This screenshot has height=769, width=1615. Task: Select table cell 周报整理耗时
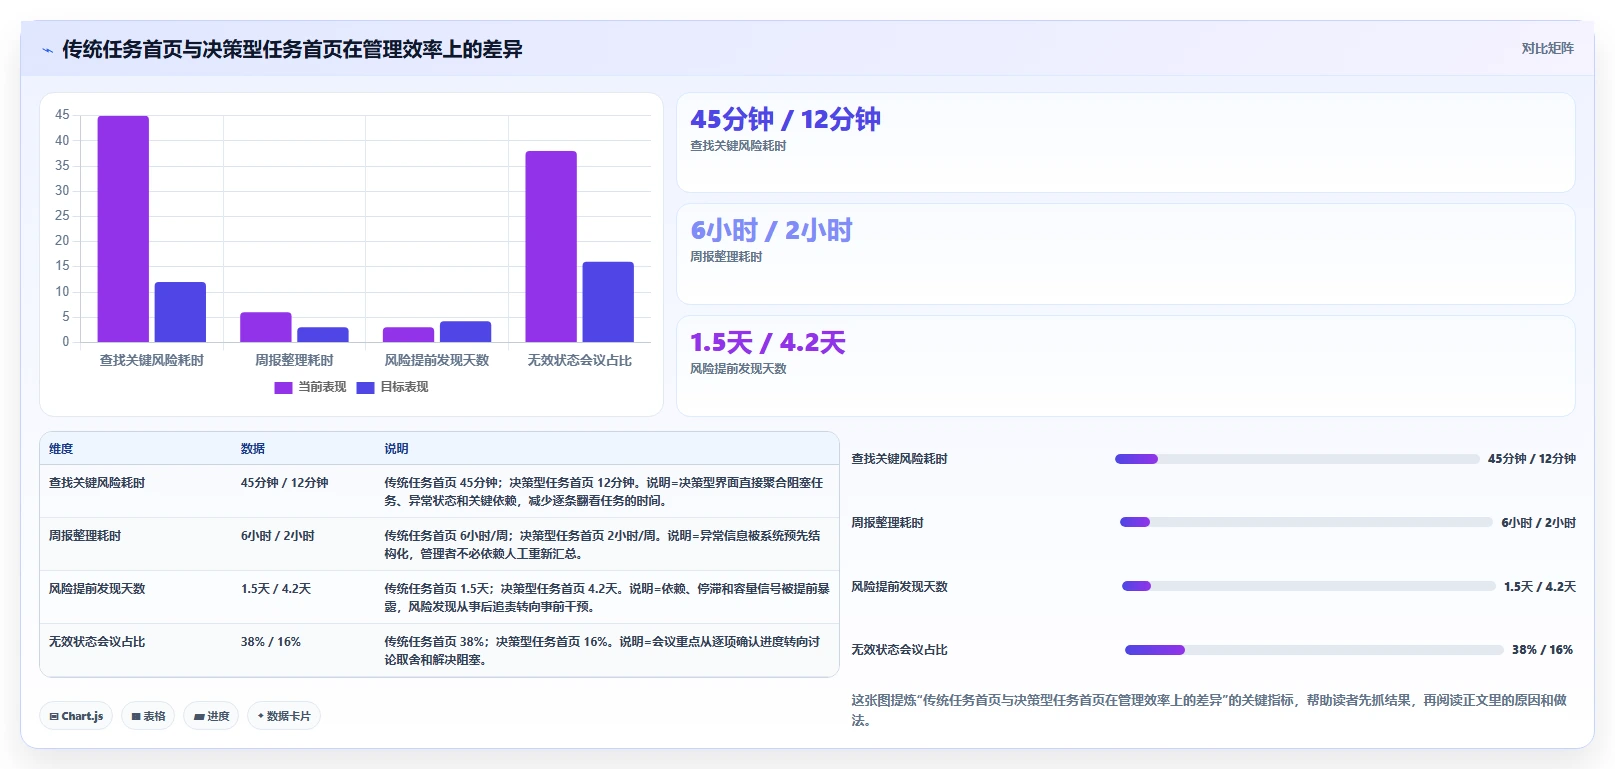[x=85, y=536]
